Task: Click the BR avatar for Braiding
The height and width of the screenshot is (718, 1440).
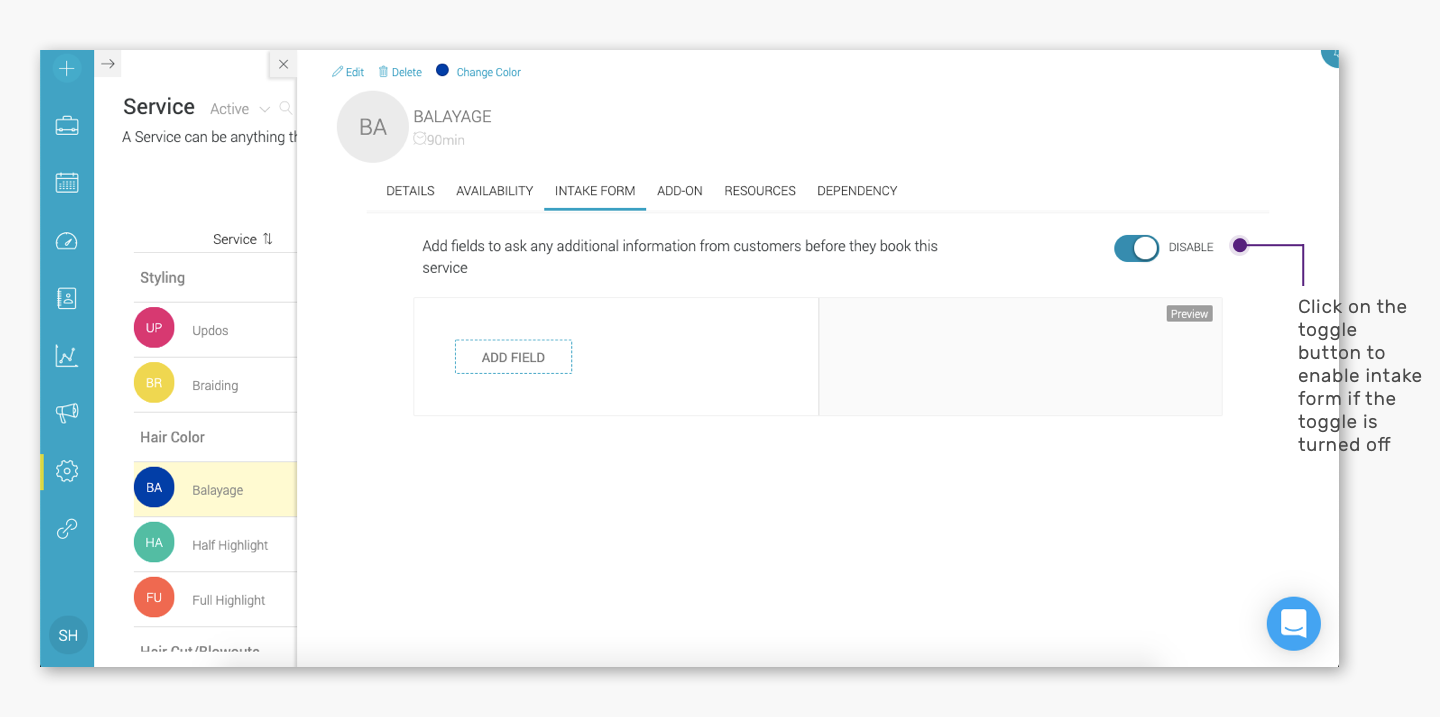Action: click(154, 383)
